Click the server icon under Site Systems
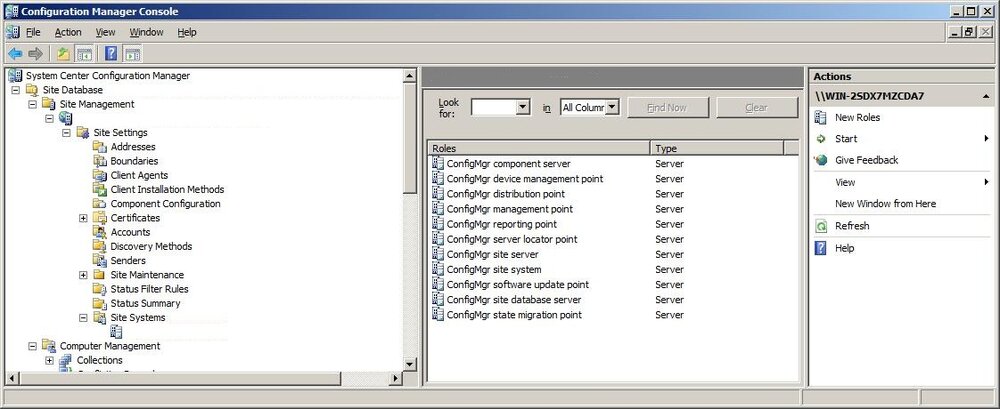The height and width of the screenshot is (409, 1000). pos(116,331)
